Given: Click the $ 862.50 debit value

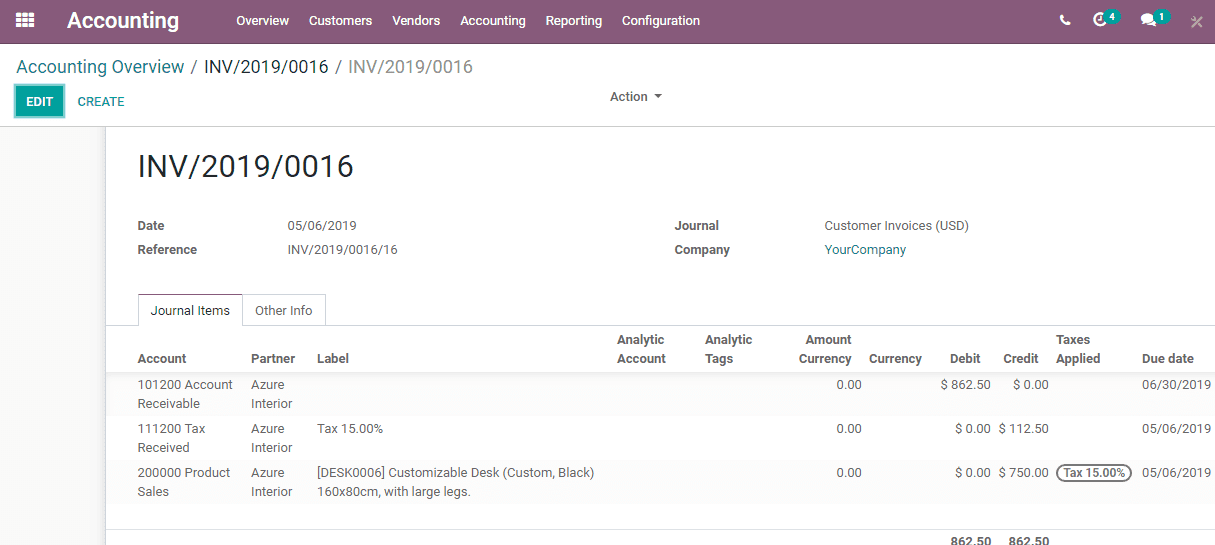Looking at the screenshot, I should (x=966, y=385).
